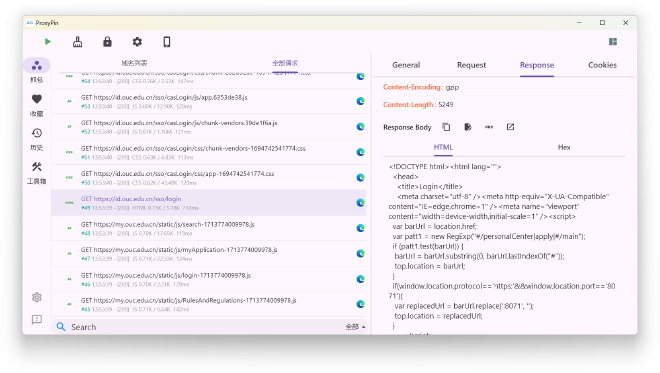Viewport: 660px width, 373px height.
Task: Click Edge icon on RulesAndRegulations row
Action: coord(360,304)
